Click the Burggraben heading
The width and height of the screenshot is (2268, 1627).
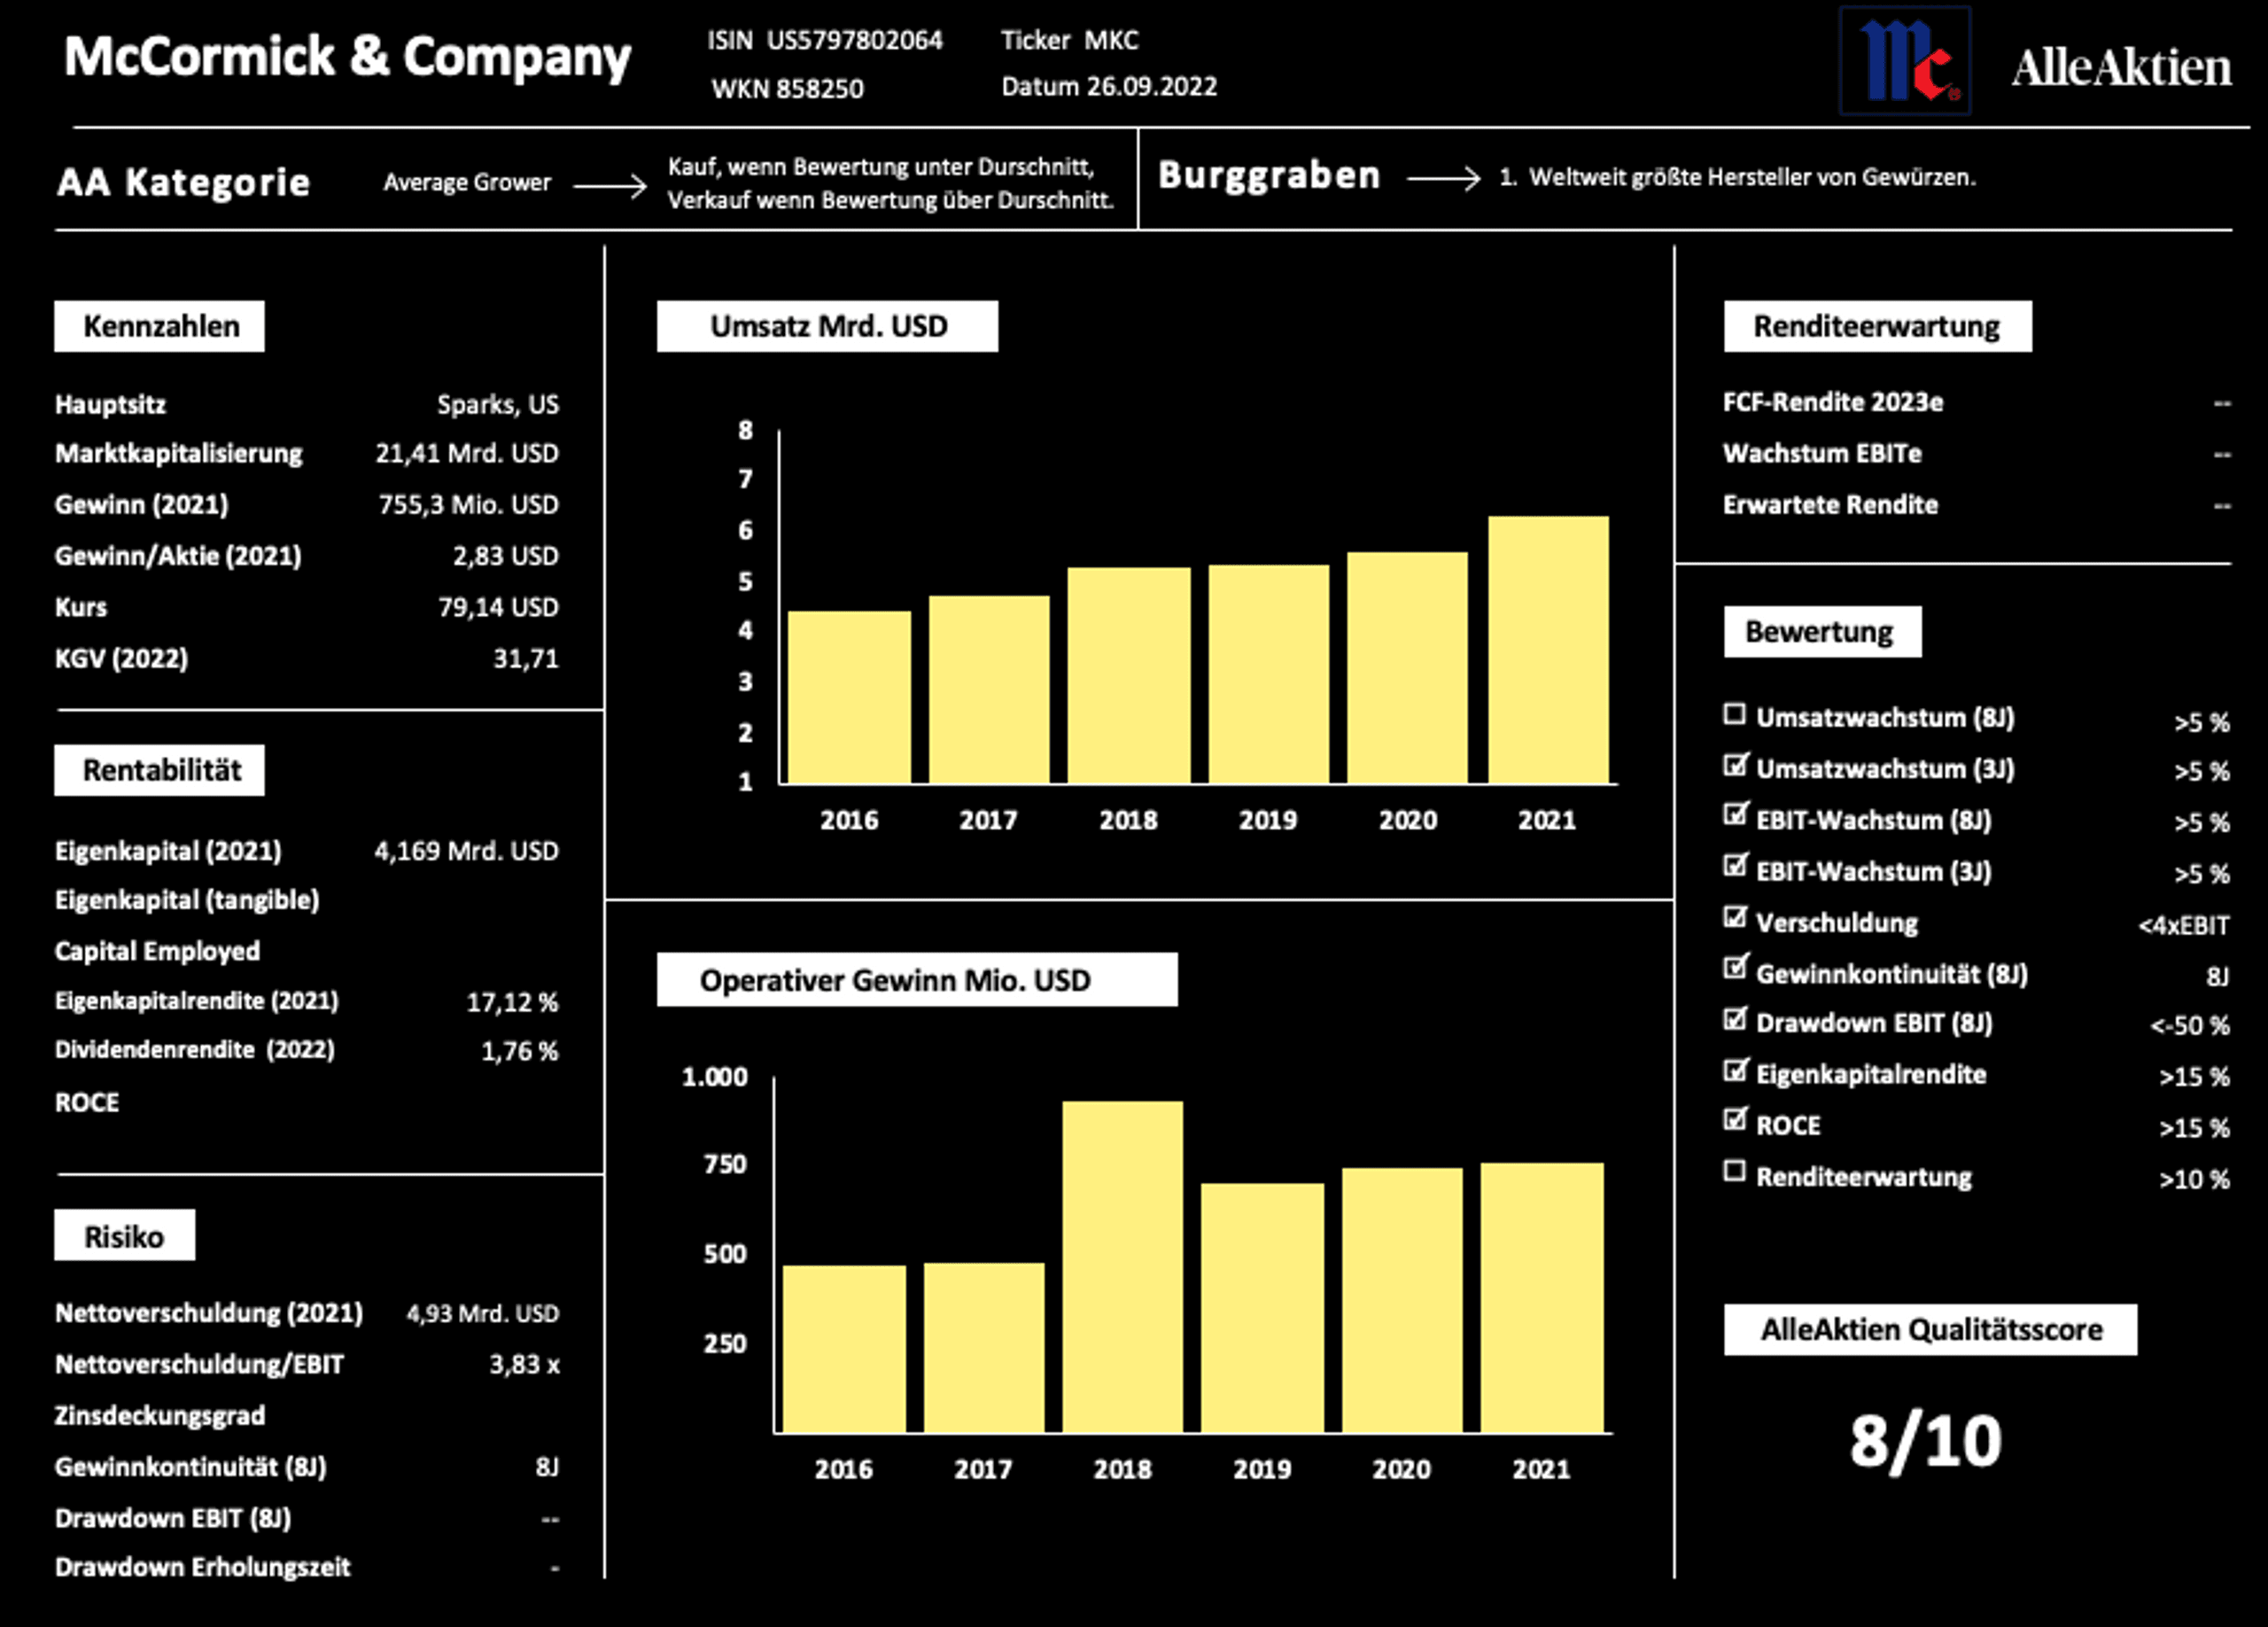(1269, 175)
